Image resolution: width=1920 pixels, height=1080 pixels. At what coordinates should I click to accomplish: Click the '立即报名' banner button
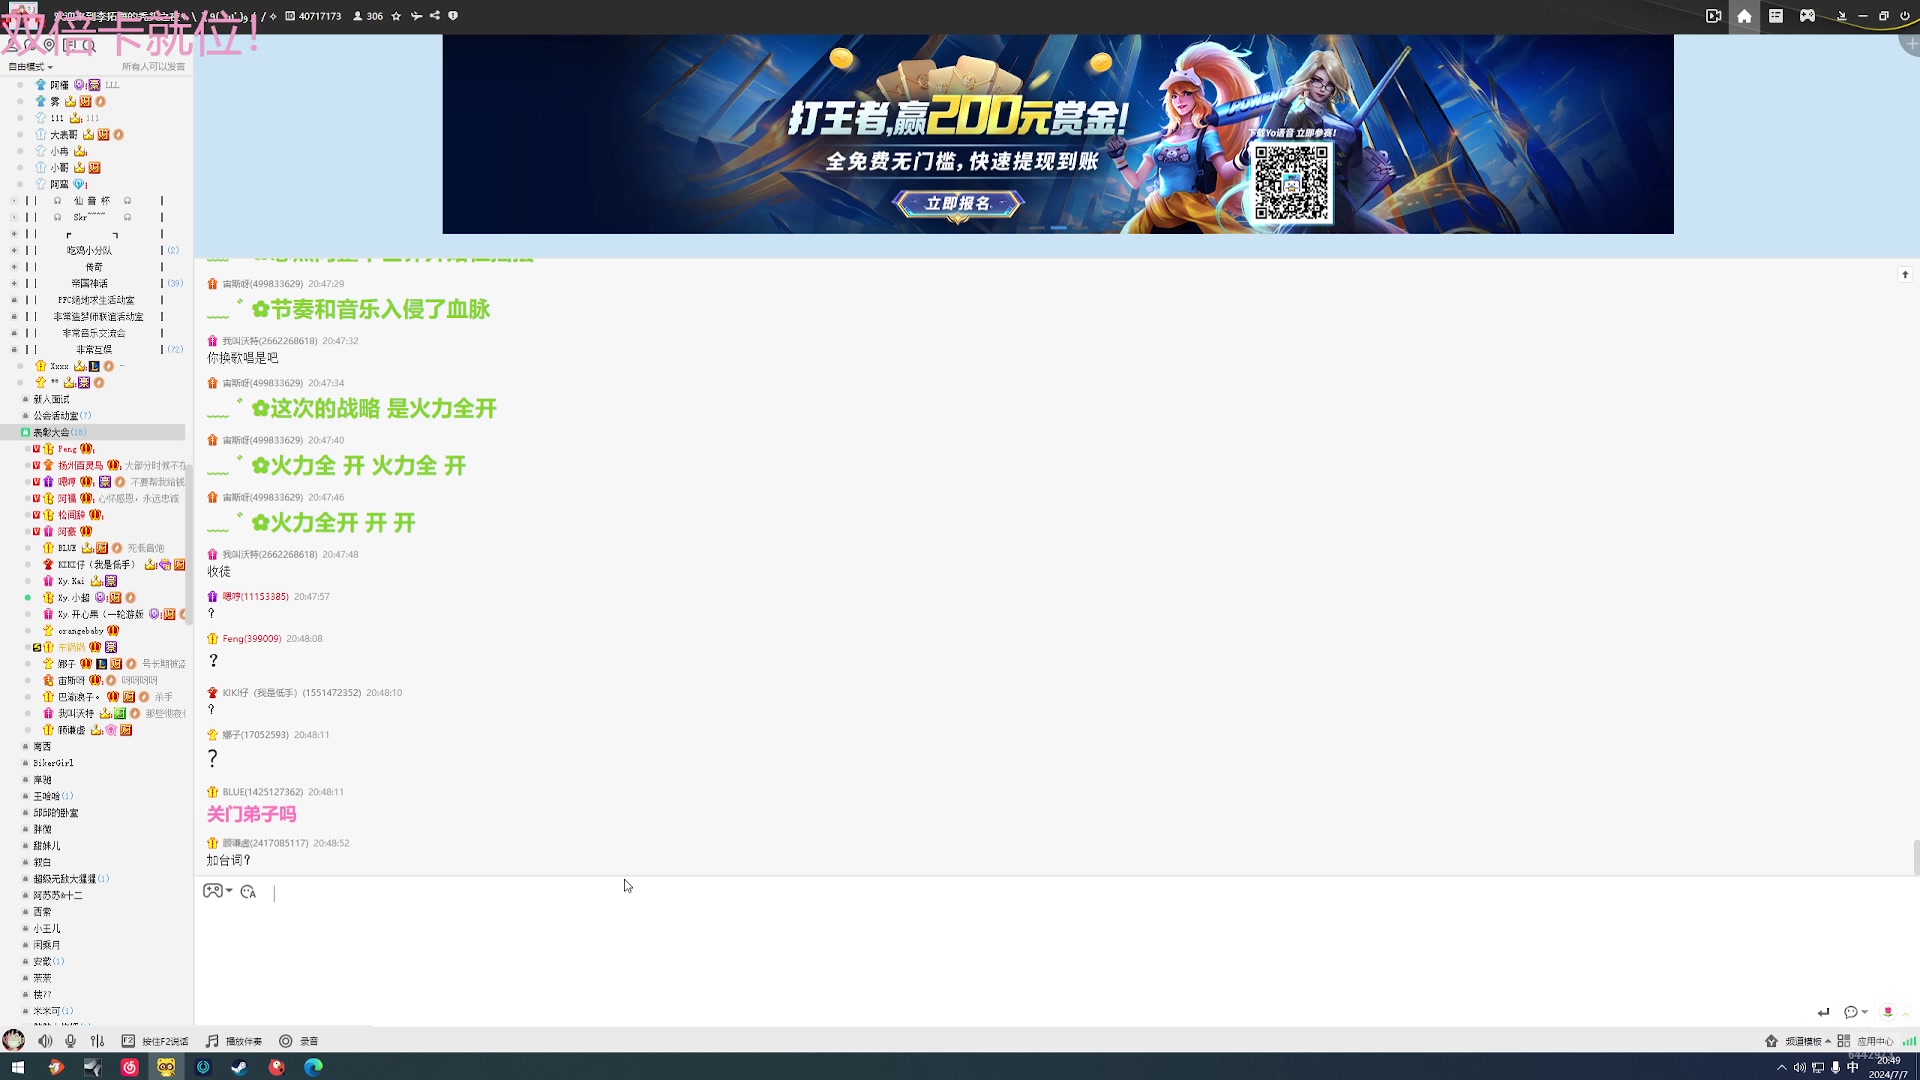pyautogui.click(x=958, y=204)
